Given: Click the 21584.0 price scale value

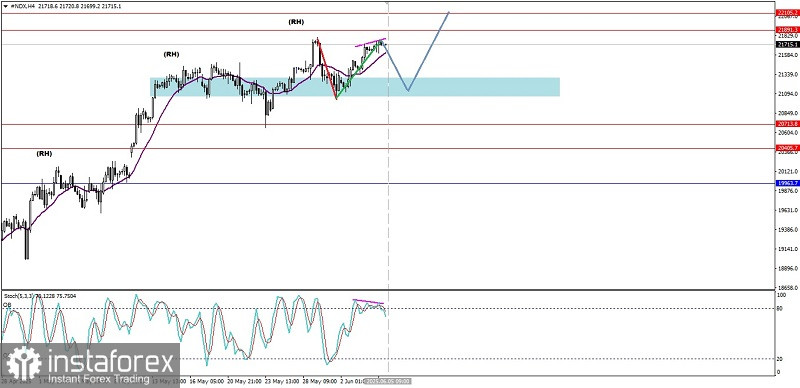Looking at the screenshot, I should tap(788, 55).
